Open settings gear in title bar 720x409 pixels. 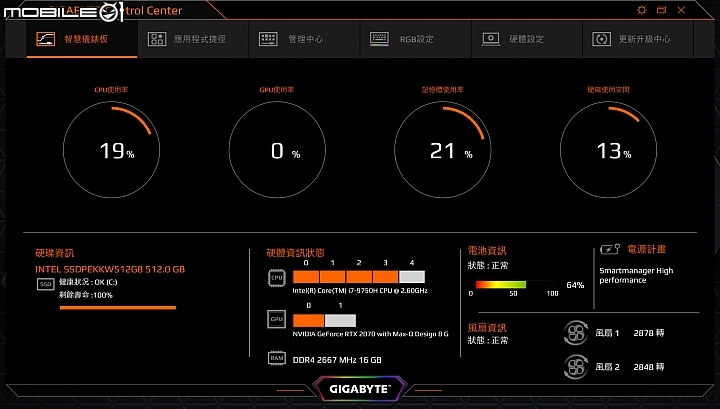coord(641,10)
